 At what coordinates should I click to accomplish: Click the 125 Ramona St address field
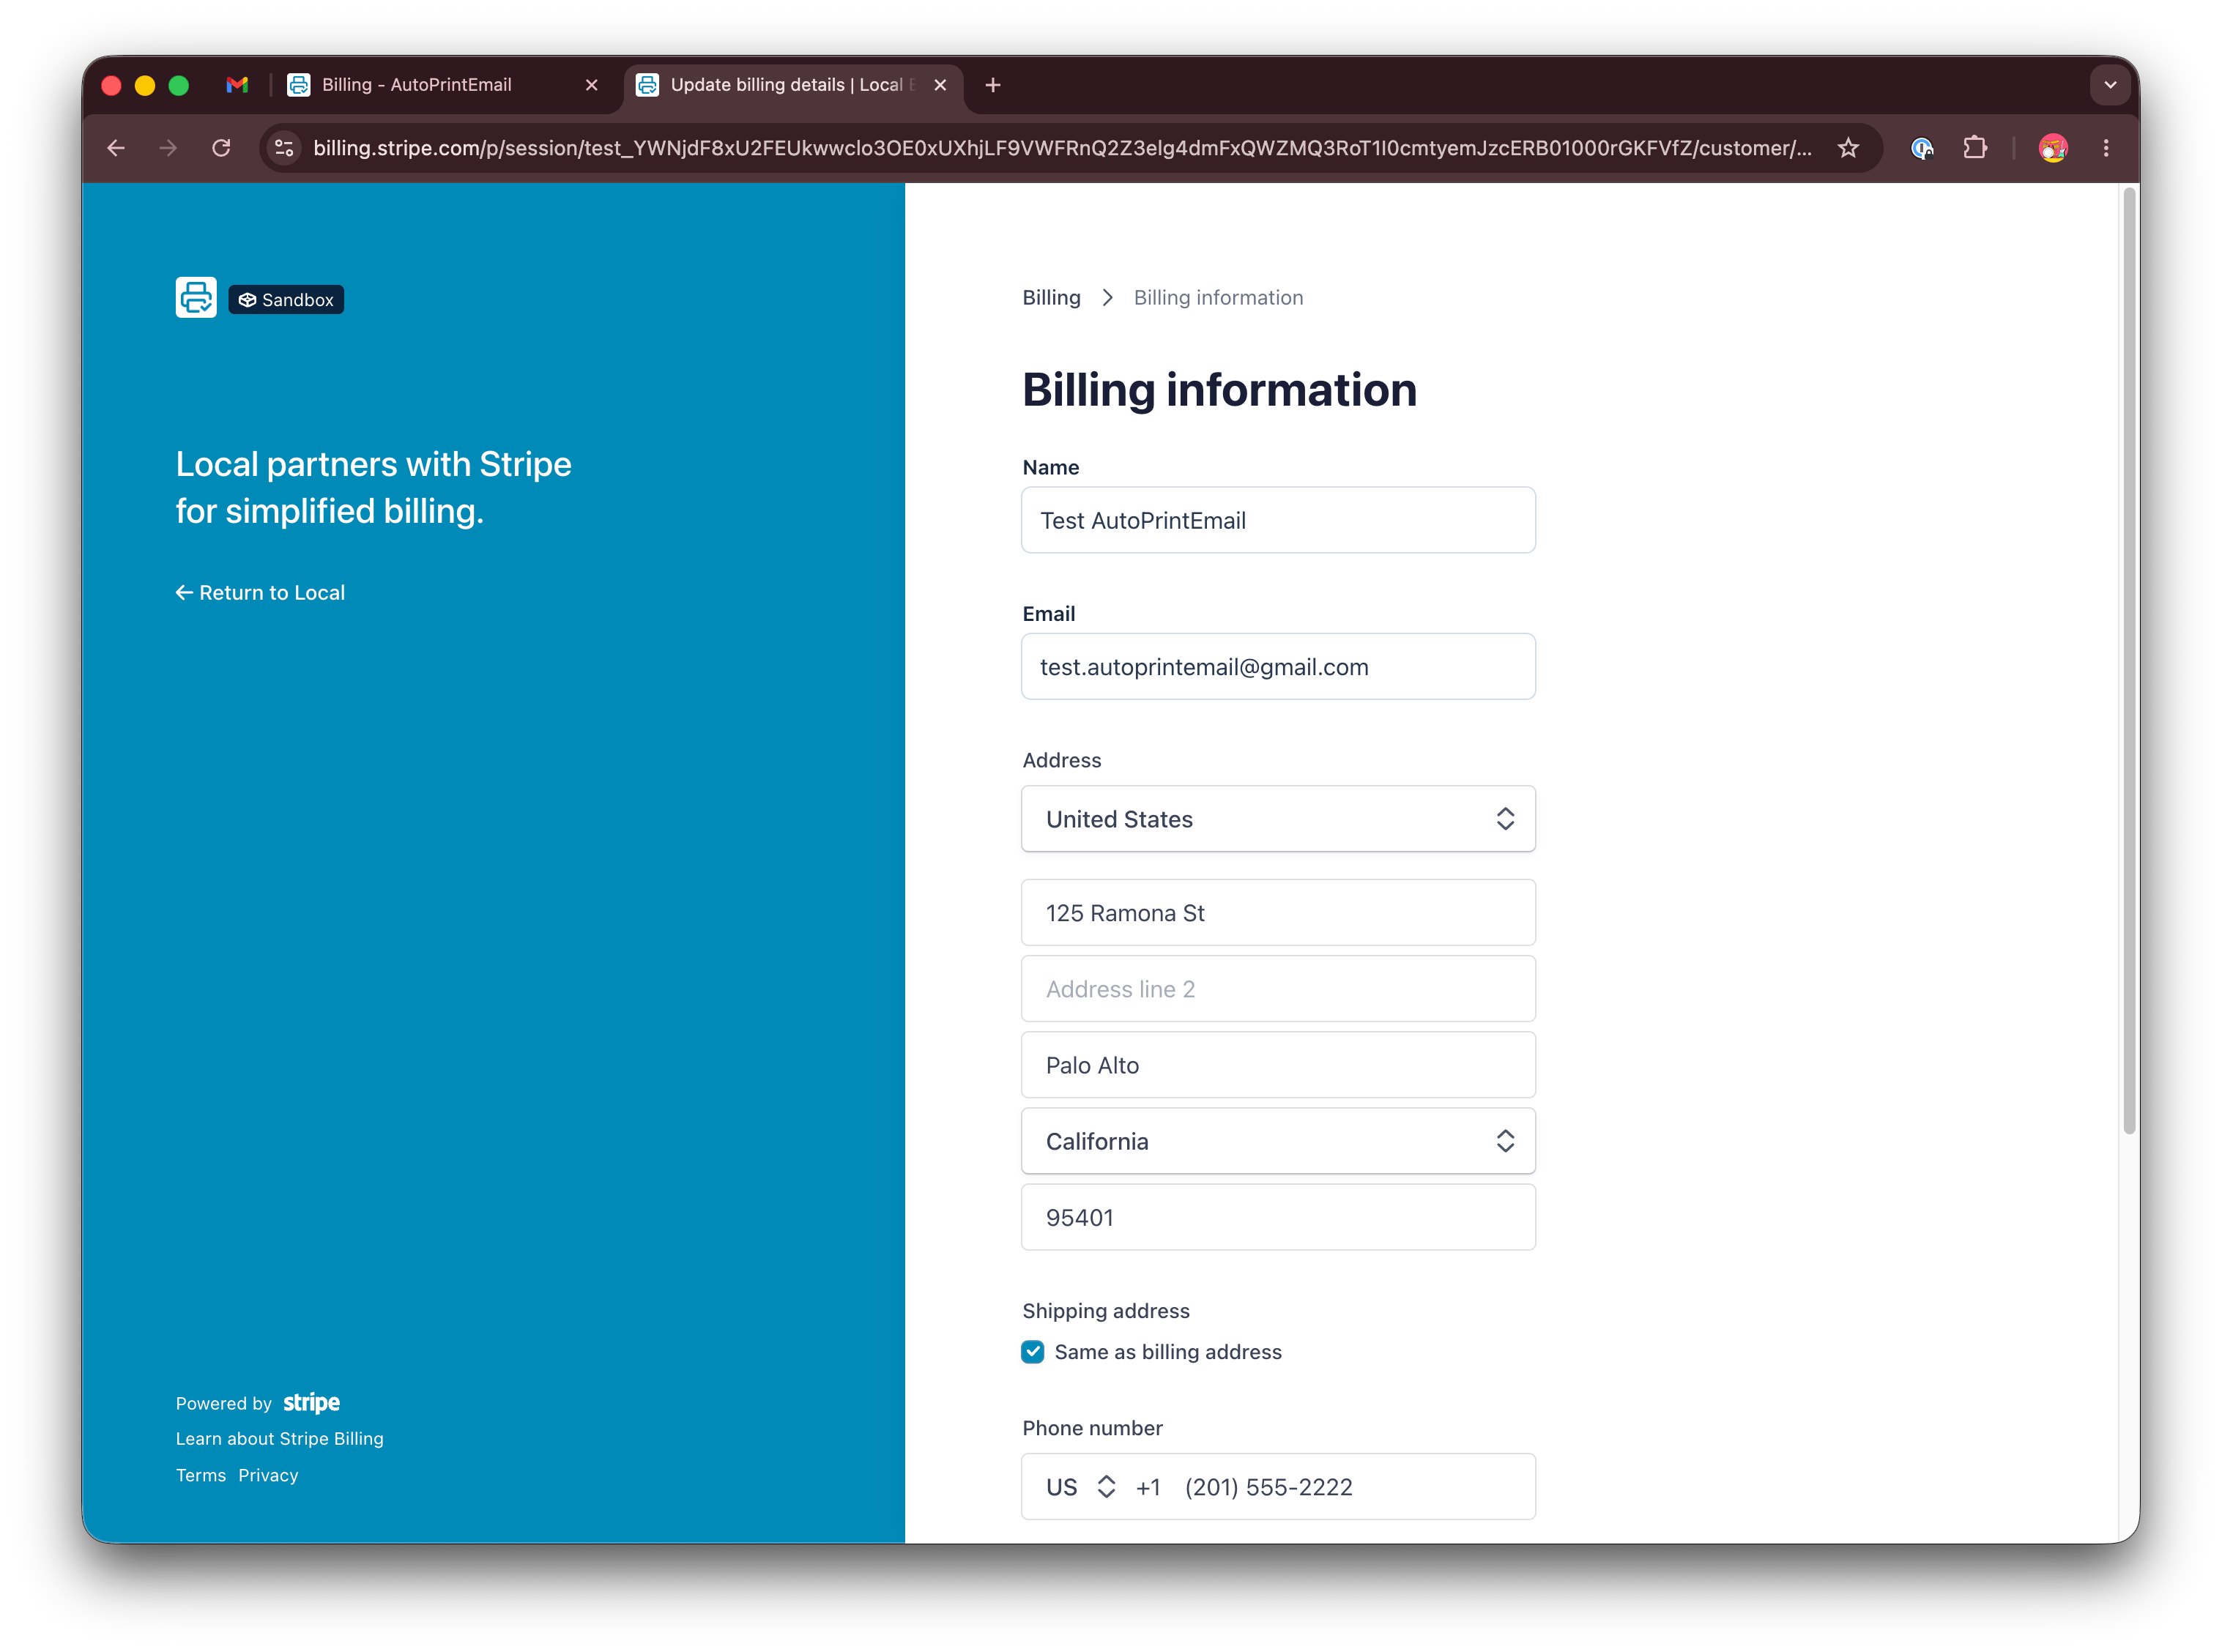tap(1278, 912)
